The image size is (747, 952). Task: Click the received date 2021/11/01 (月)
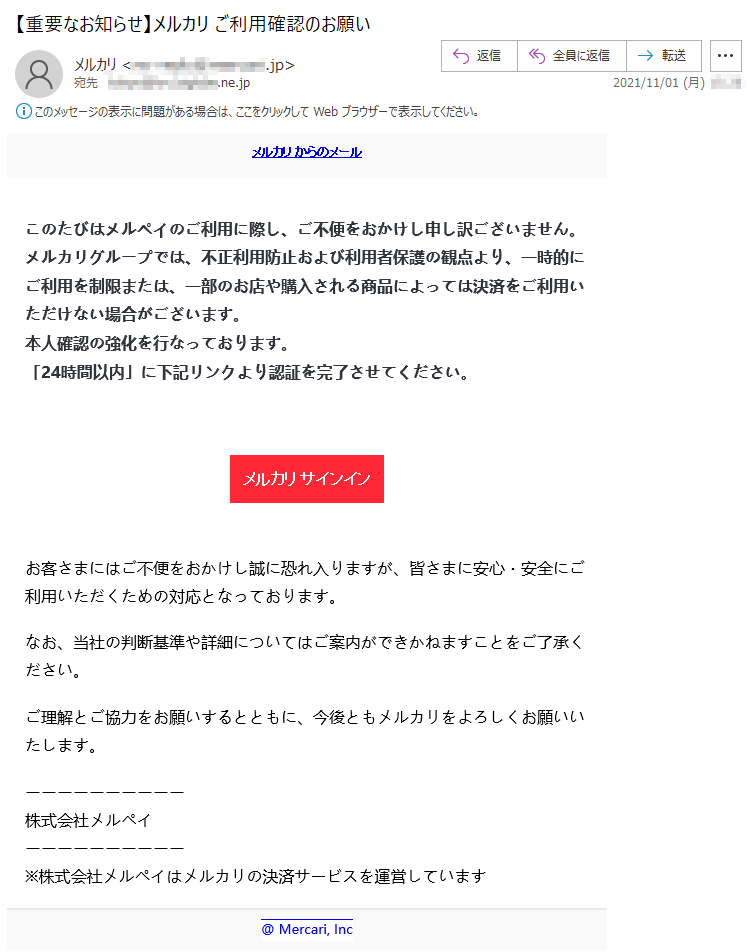tap(659, 83)
